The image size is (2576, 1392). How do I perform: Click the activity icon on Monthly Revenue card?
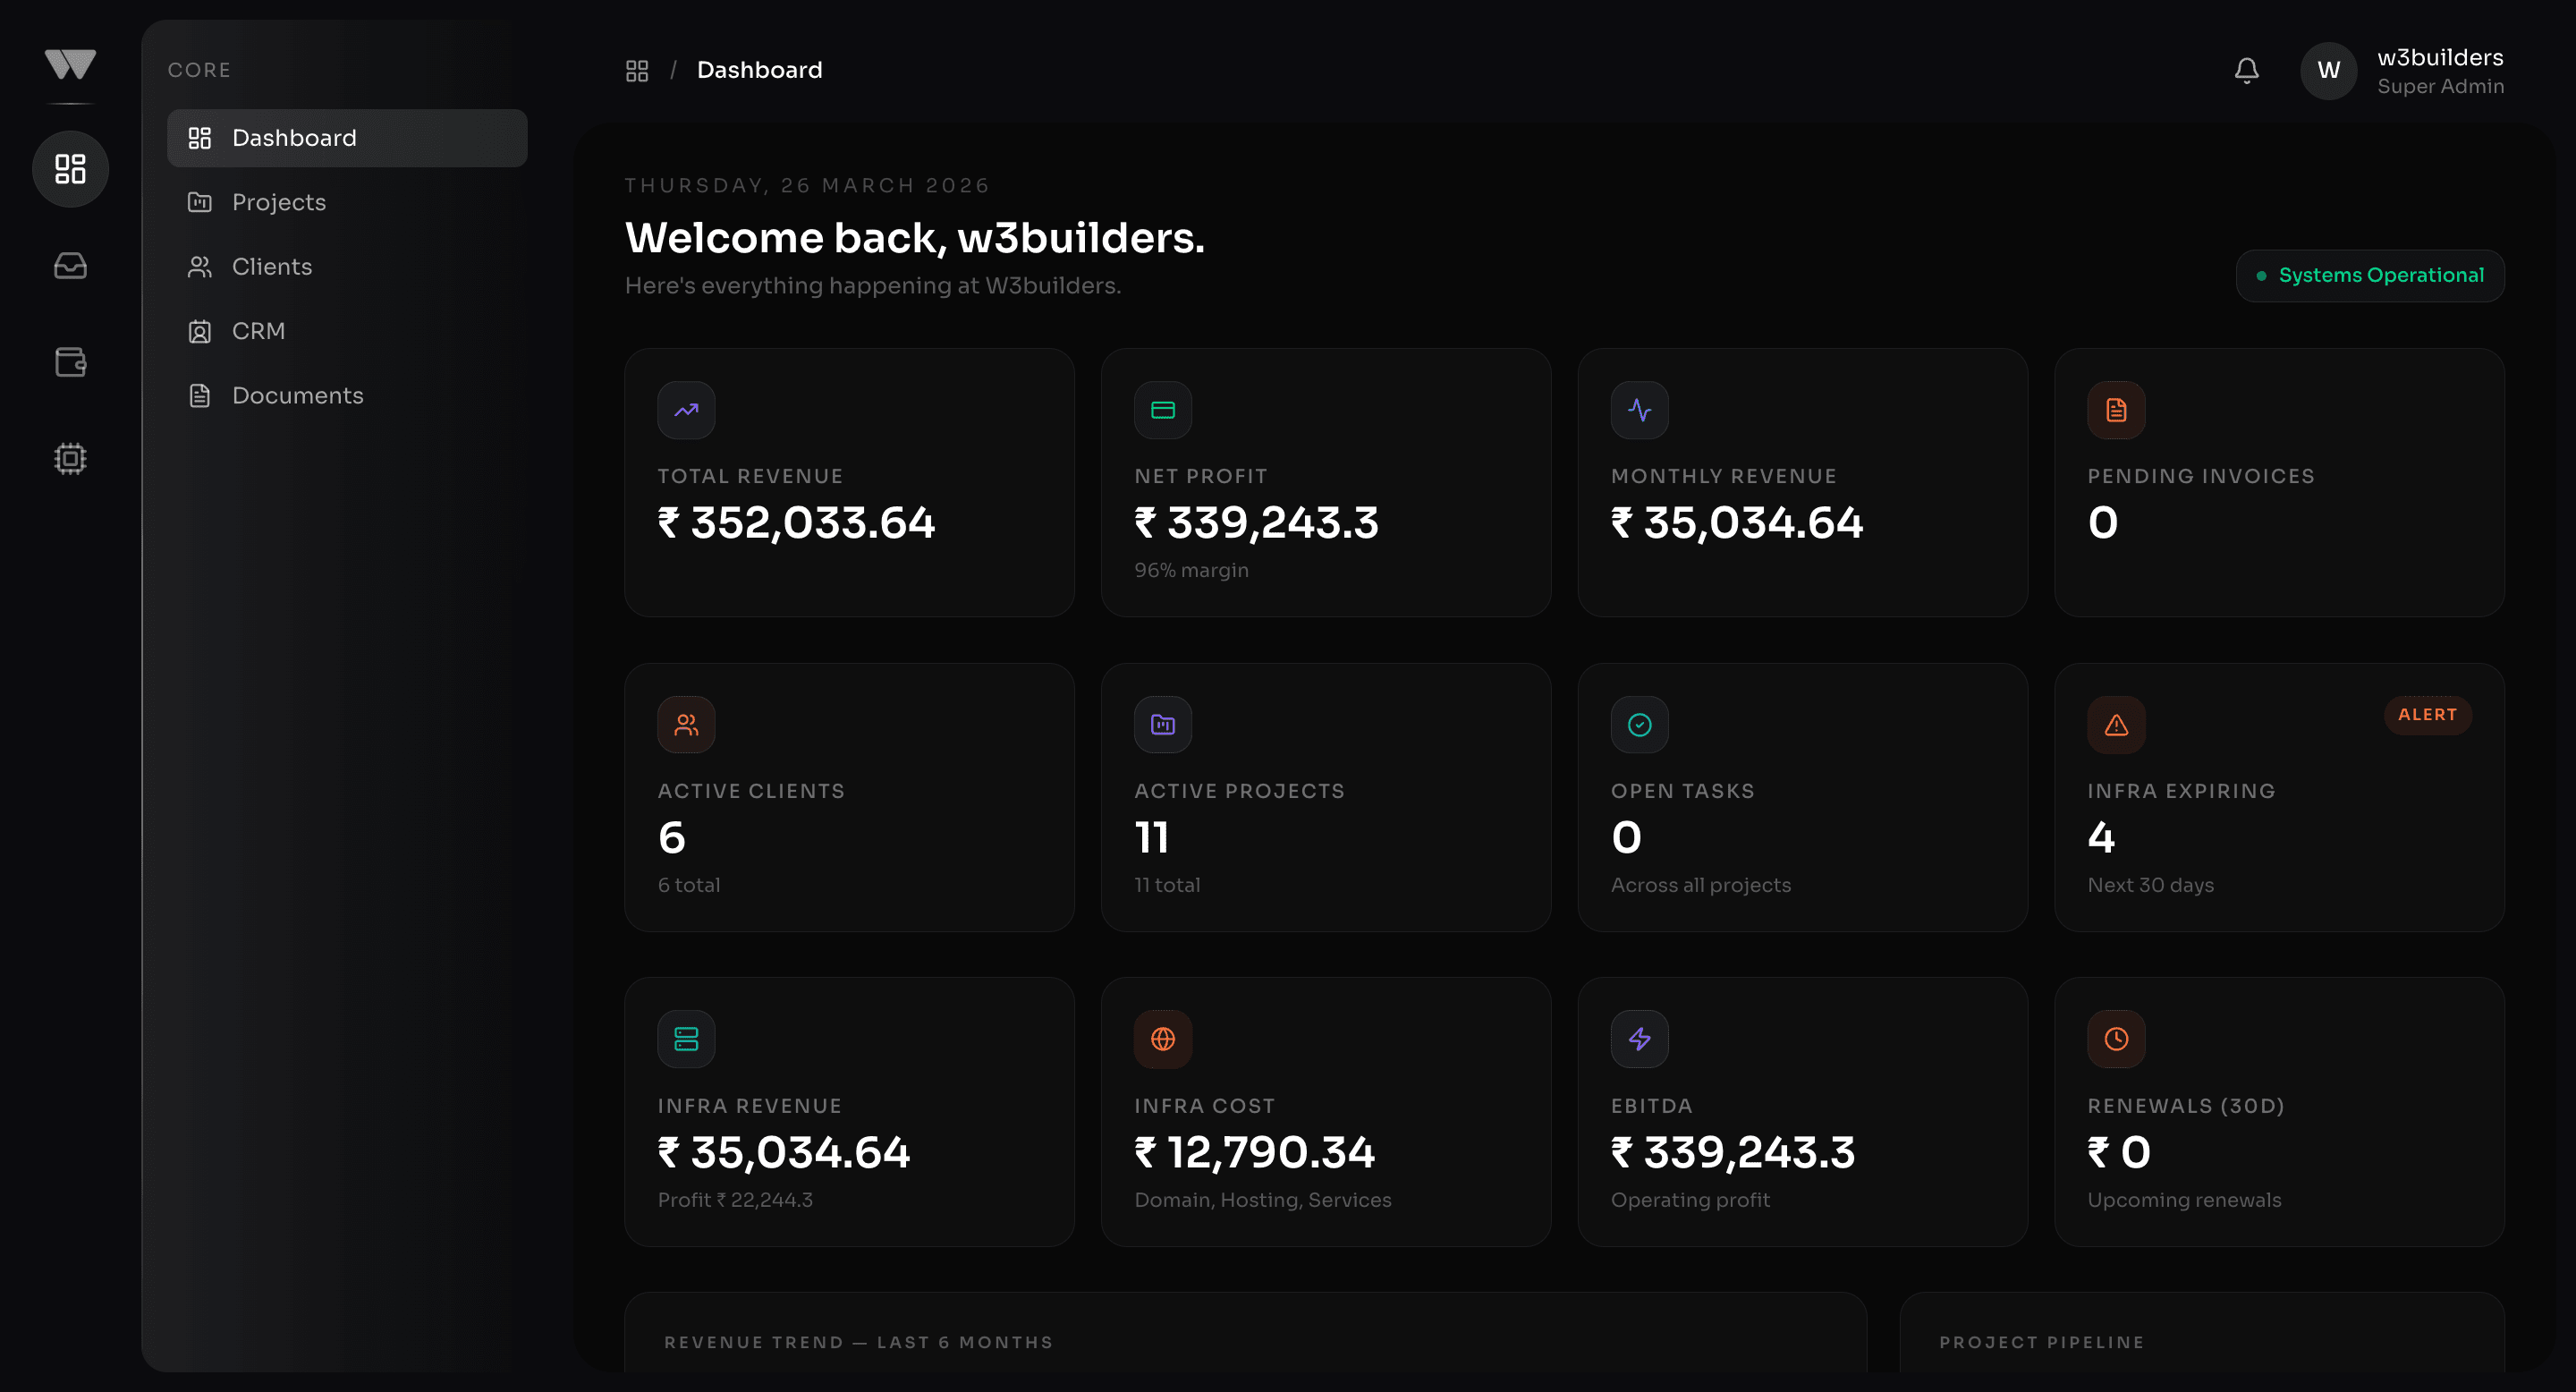(1639, 410)
